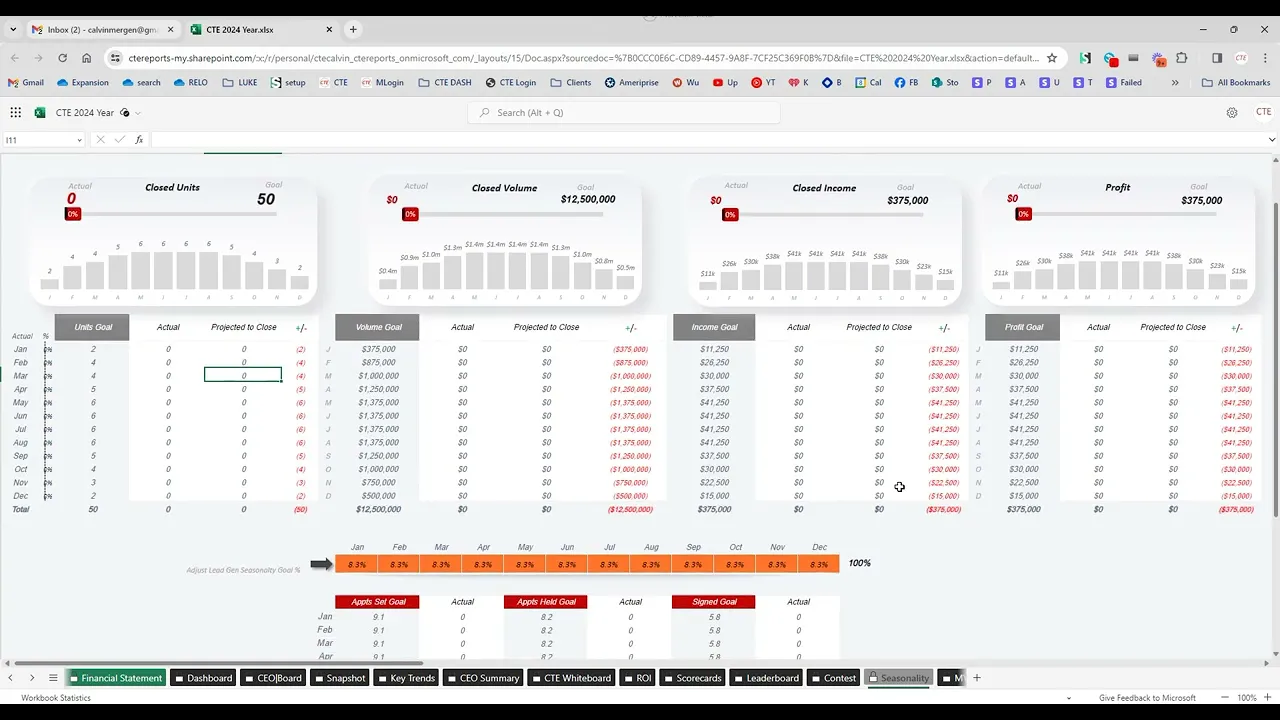This screenshot has width=1280, height=720.
Task: Open Workbook Statistics in status bar
Action: coord(56,698)
